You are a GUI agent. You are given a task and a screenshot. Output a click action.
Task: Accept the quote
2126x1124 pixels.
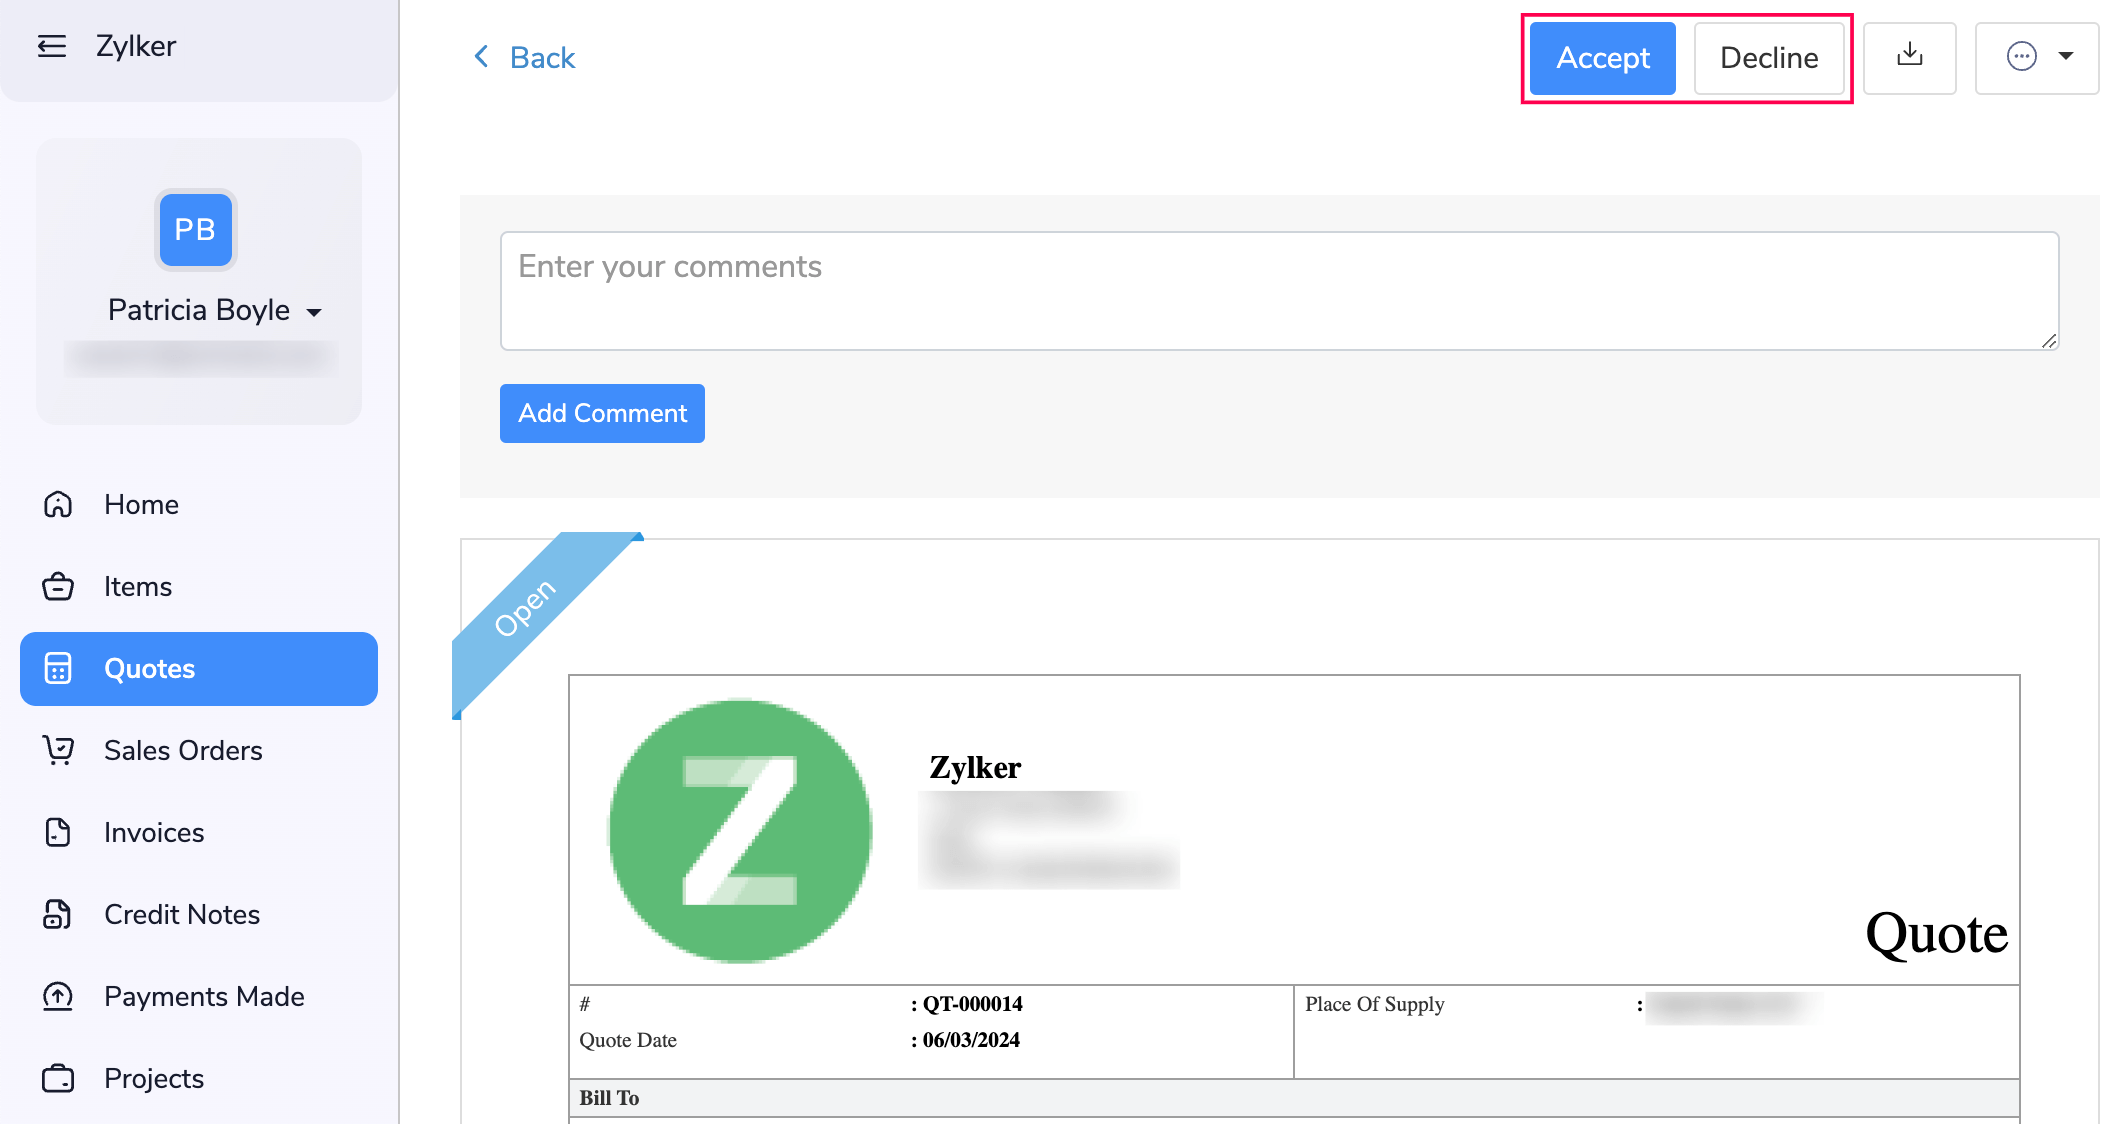tap(1601, 57)
